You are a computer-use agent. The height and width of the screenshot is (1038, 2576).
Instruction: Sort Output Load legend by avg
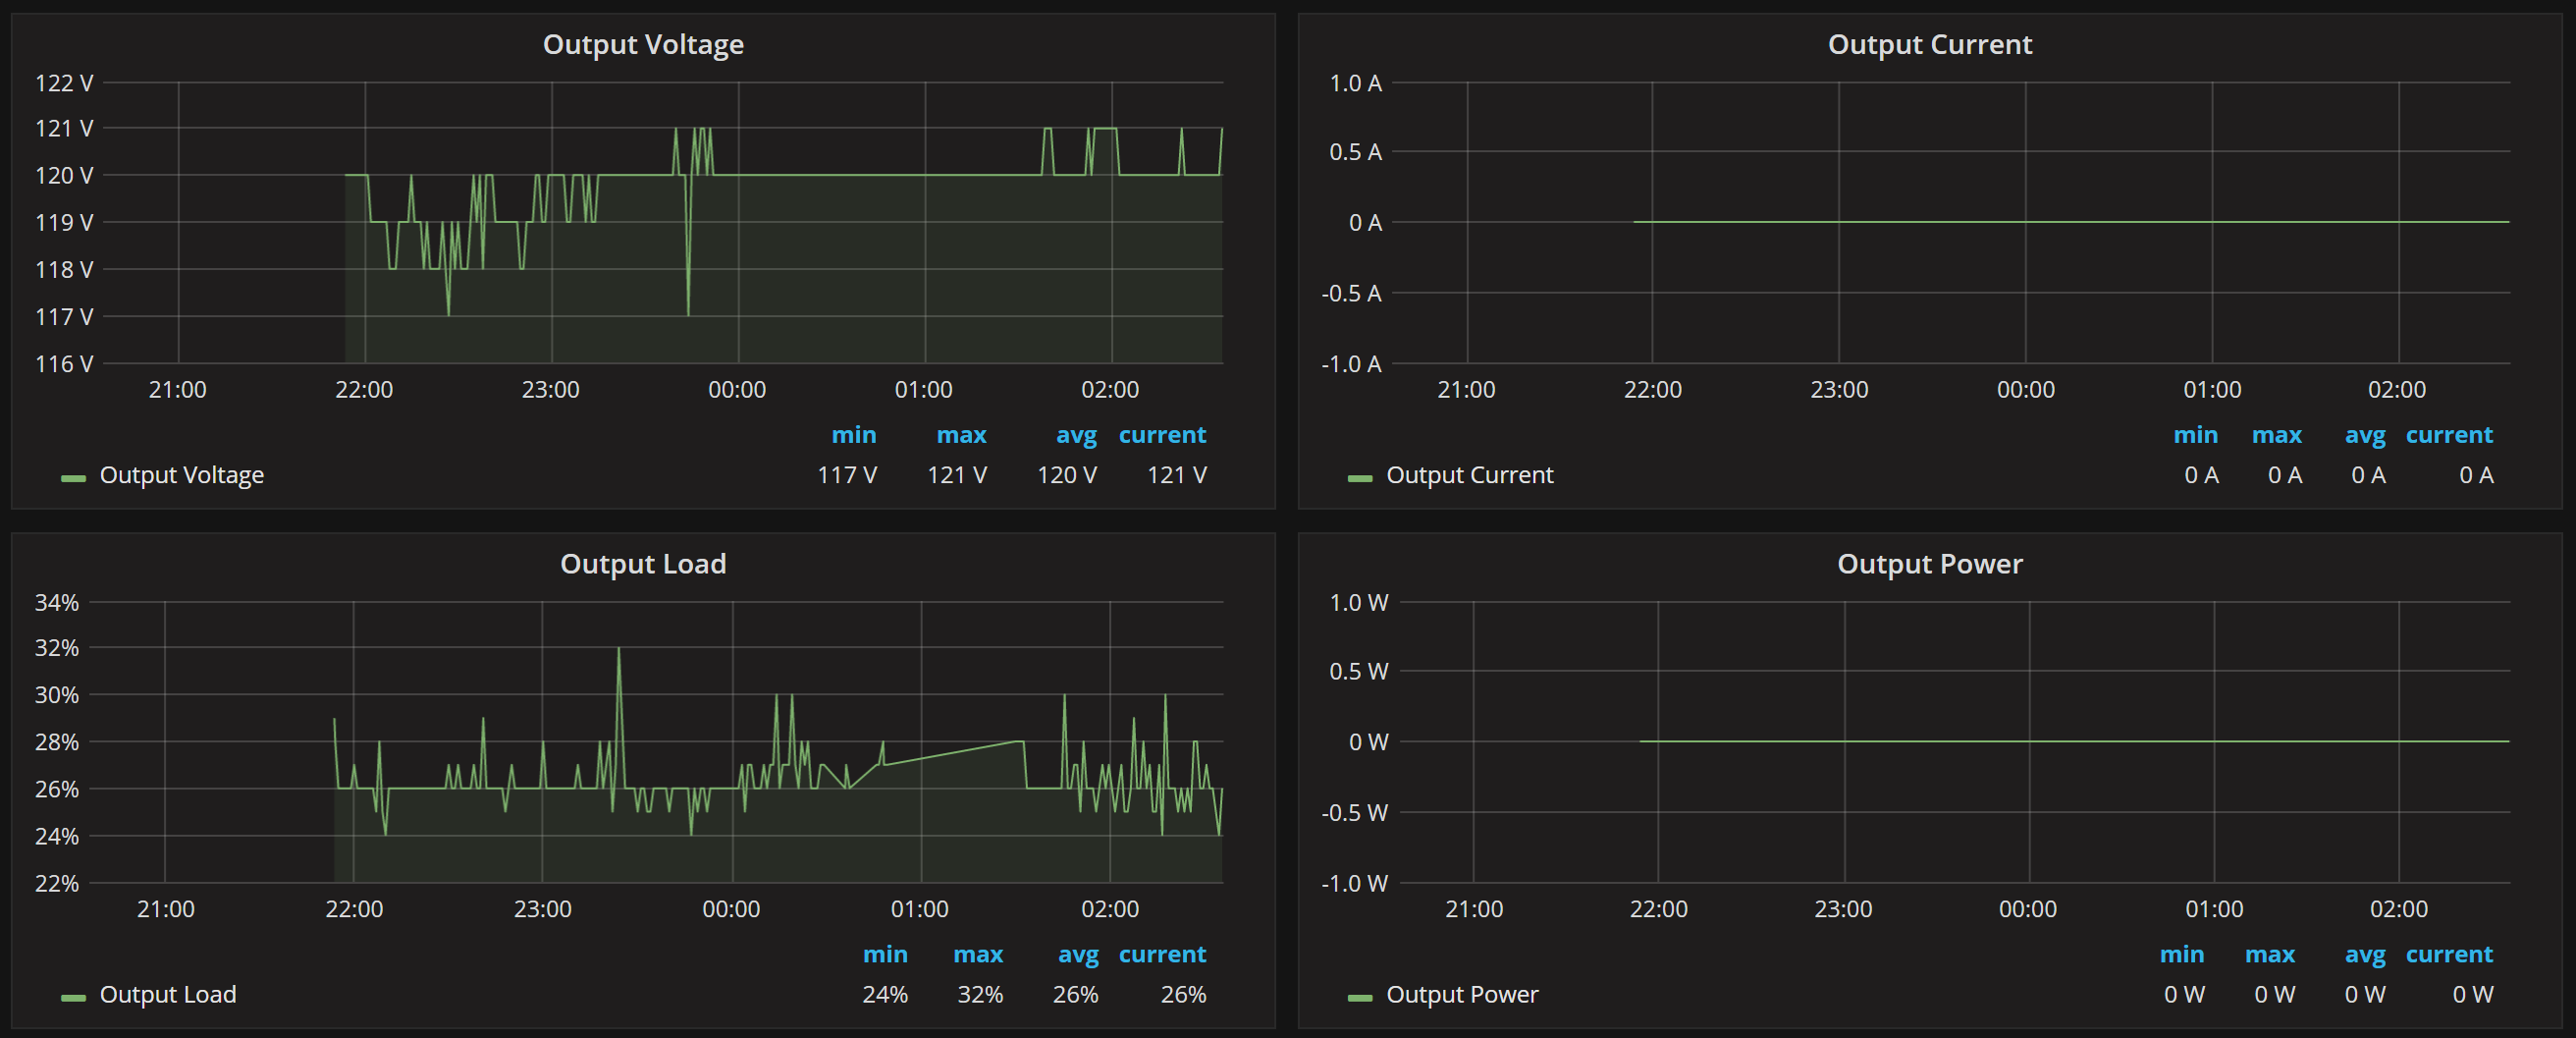(1078, 954)
